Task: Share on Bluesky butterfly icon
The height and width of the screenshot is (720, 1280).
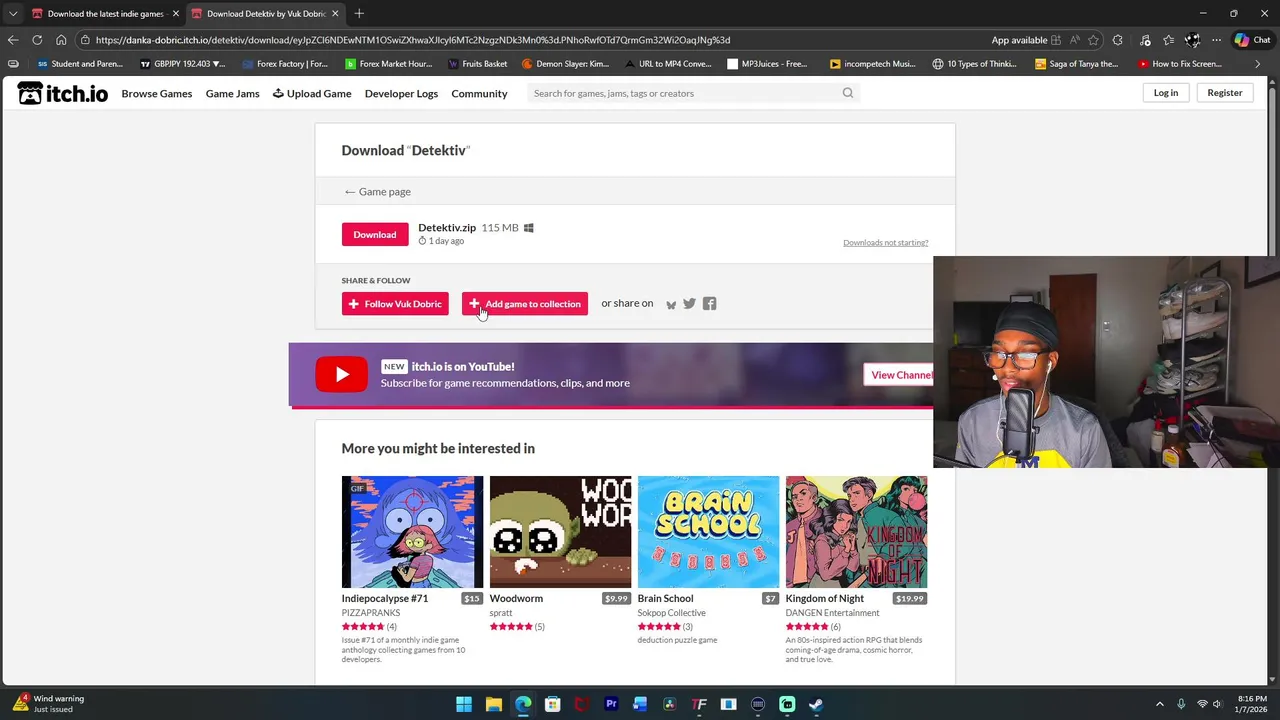Action: (671, 305)
